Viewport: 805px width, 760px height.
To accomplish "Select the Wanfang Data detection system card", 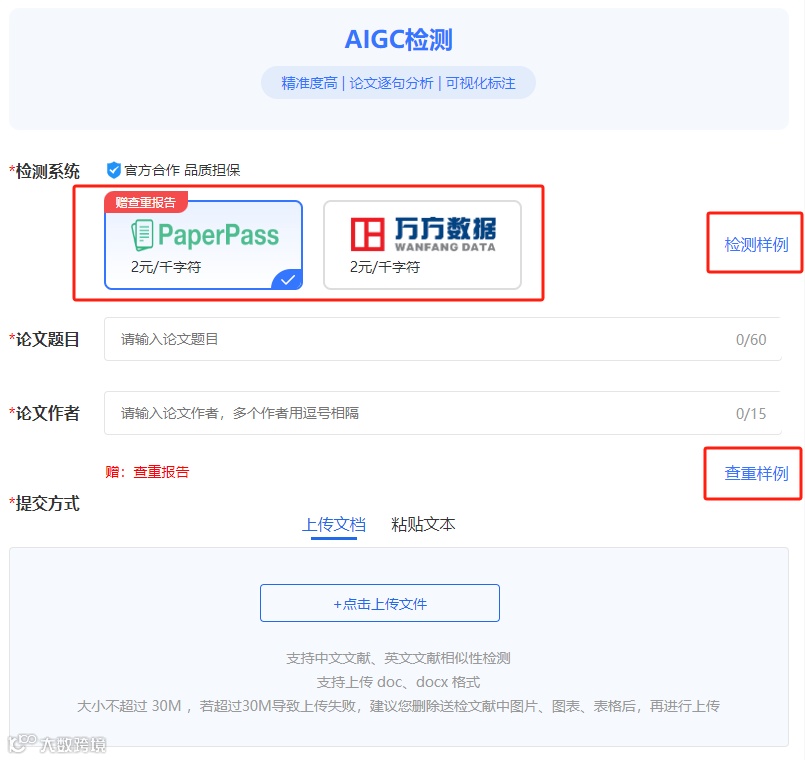I will click(x=422, y=245).
